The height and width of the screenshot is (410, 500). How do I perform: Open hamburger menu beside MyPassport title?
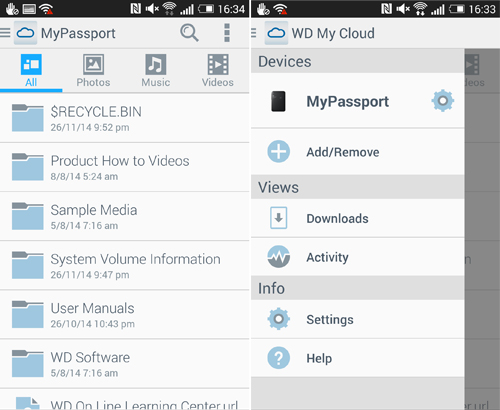click(x=5, y=33)
